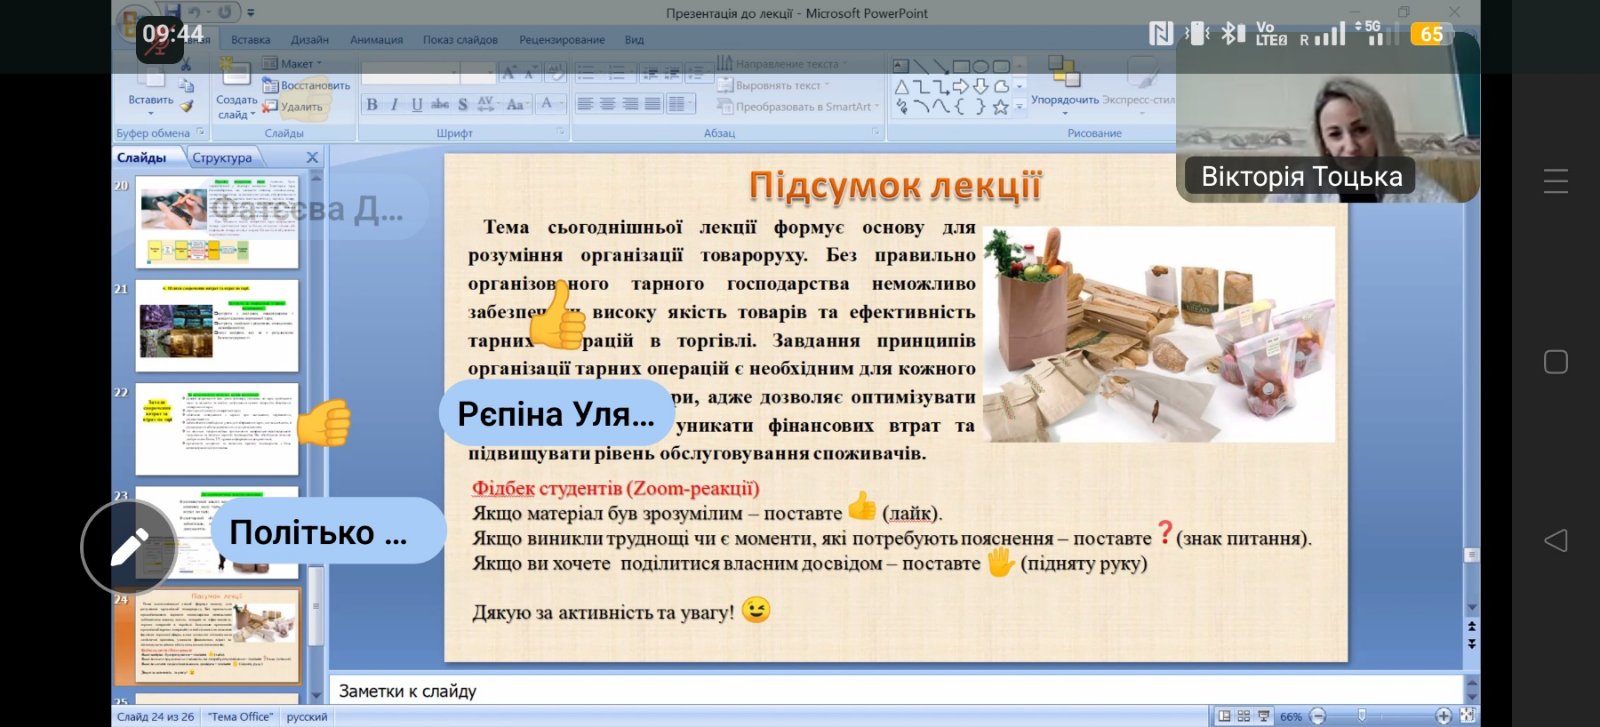Image resolution: width=1600 pixels, height=727 pixels.
Task: Select slide 21 thumbnail
Action: (x=217, y=326)
